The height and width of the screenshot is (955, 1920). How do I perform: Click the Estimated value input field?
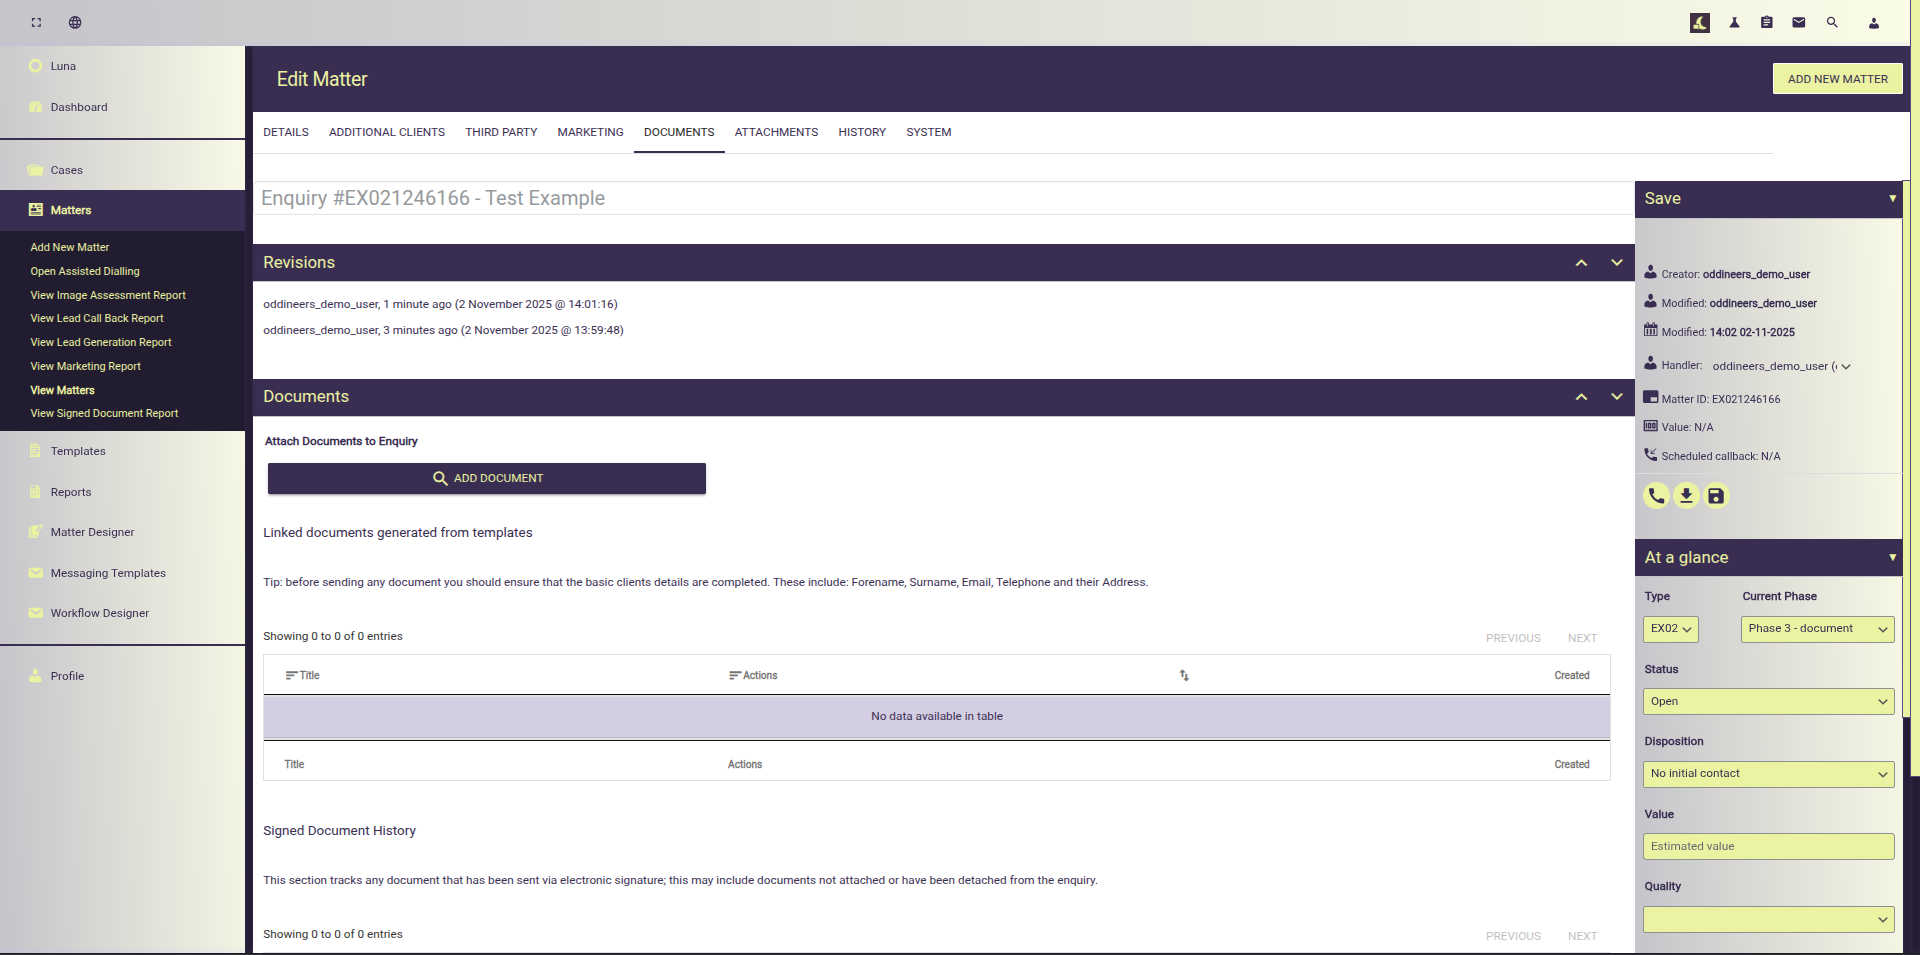[x=1768, y=847]
